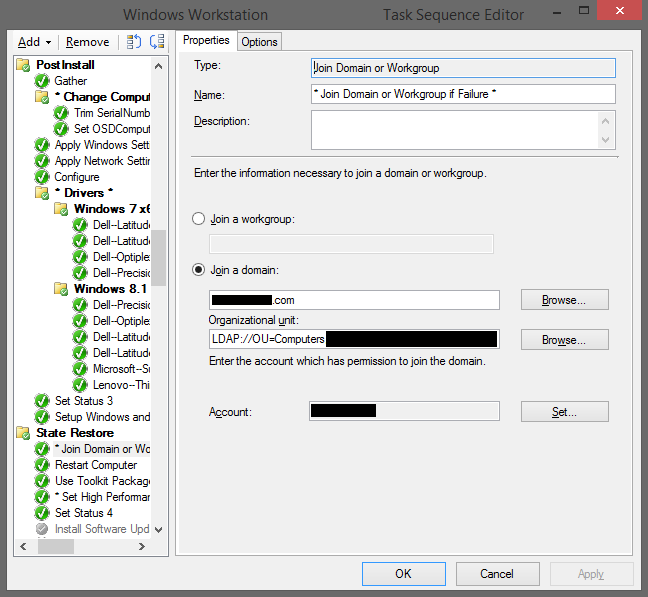The height and width of the screenshot is (597, 648).
Task: Click Browse next to the domain field
Action: [x=564, y=300]
